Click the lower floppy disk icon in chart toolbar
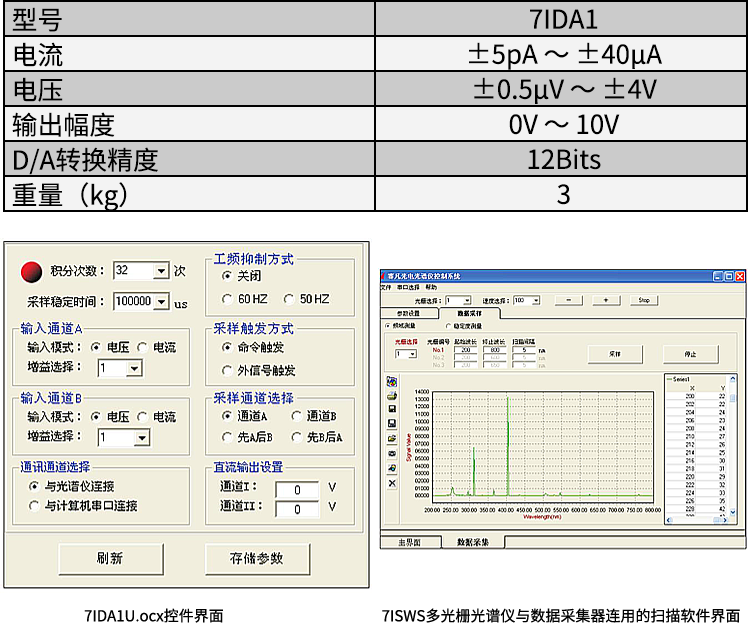This screenshot has height=623, width=750. 392,424
